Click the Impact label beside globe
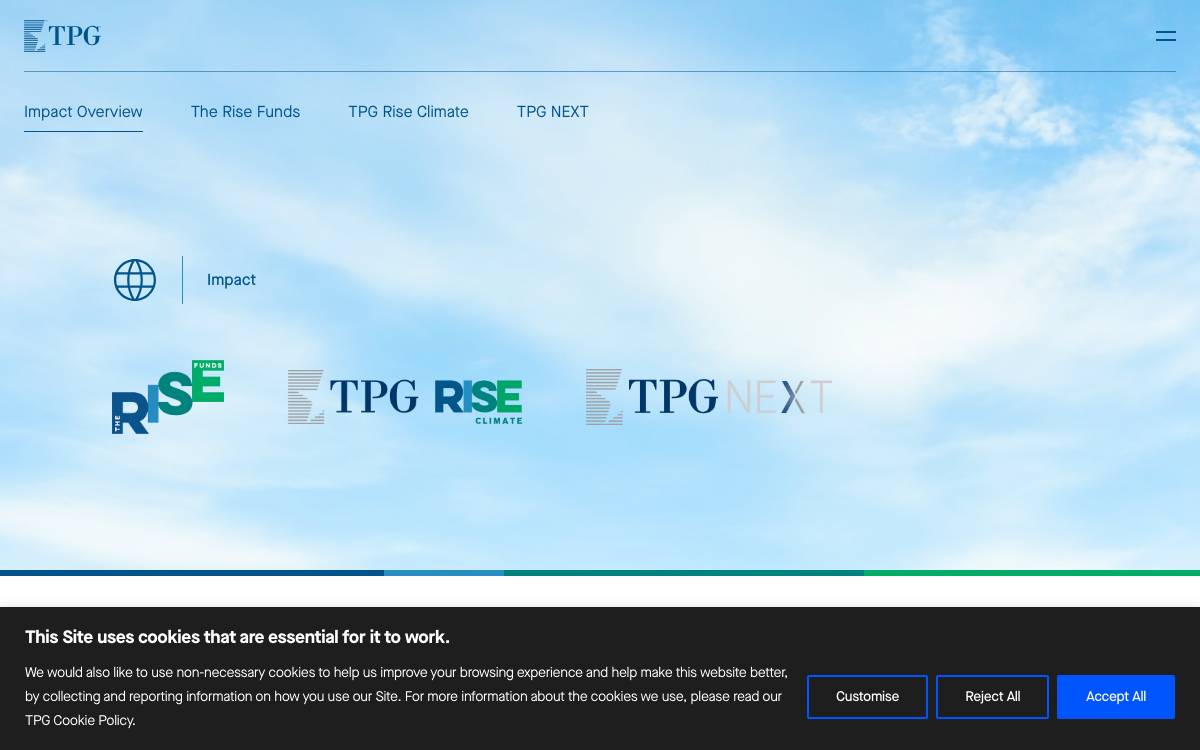The width and height of the screenshot is (1200, 750). (231, 280)
